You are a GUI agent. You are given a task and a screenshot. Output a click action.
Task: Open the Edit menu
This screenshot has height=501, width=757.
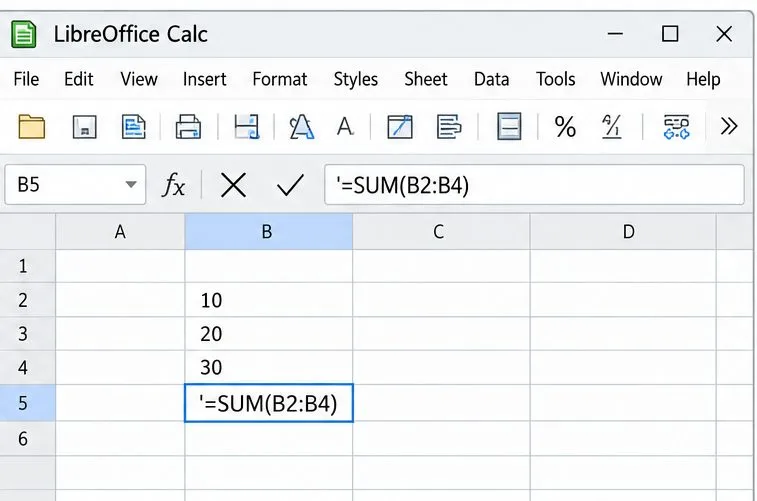[x=79, y=79]
